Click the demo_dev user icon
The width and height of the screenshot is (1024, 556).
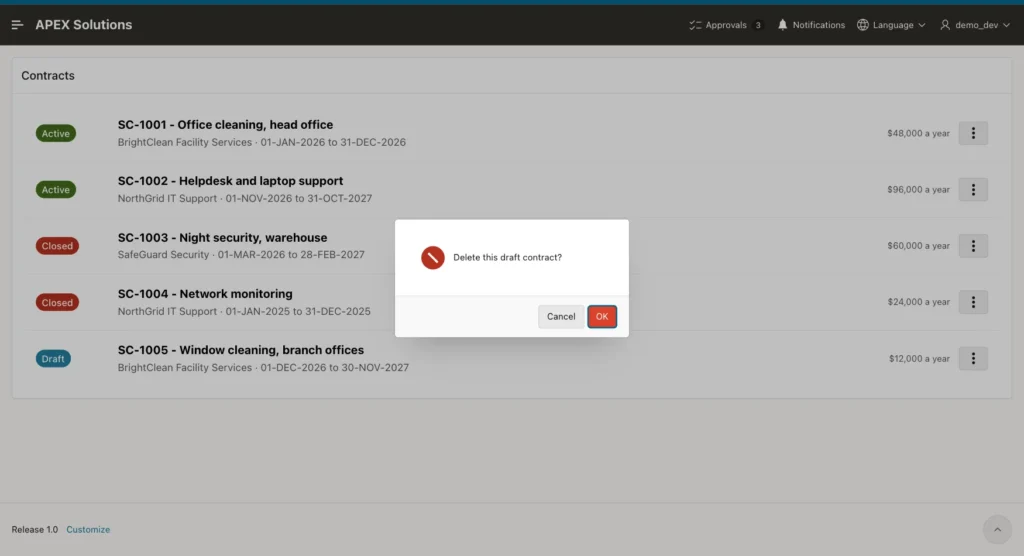945,25
